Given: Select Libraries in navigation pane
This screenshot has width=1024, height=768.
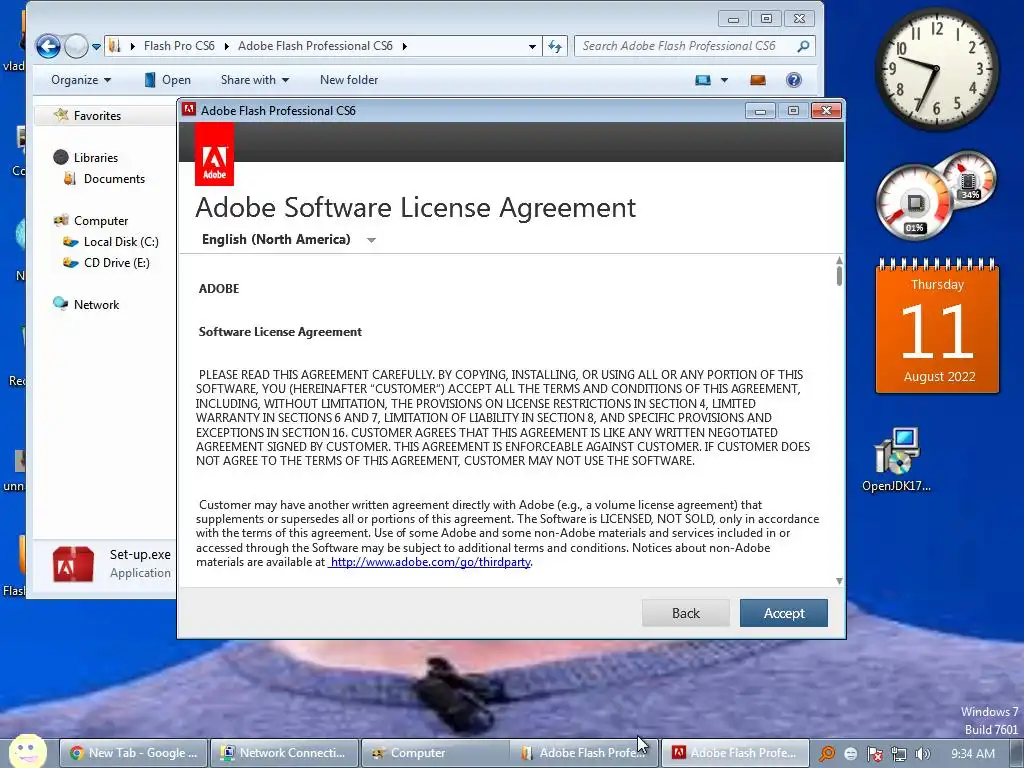Looking at the screenshot, I should point(95,157).
